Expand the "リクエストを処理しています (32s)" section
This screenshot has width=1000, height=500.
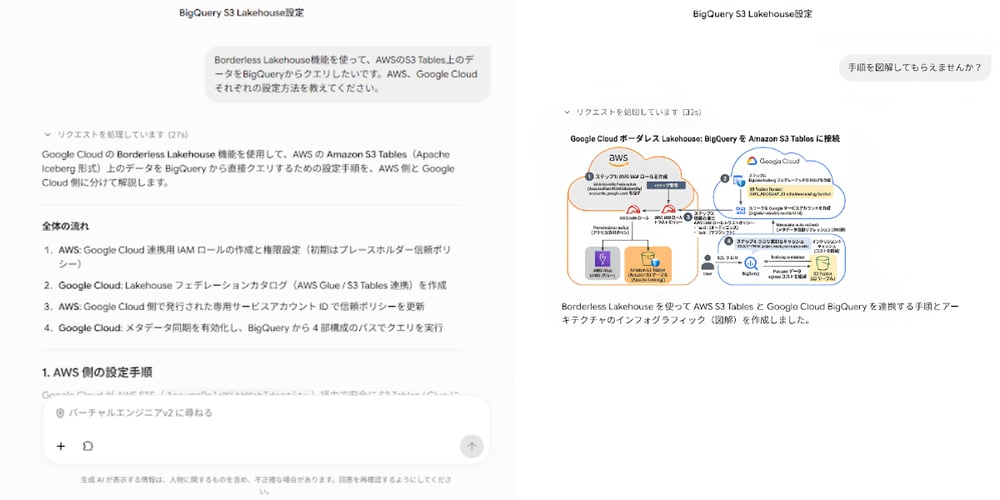pos(632,112)
